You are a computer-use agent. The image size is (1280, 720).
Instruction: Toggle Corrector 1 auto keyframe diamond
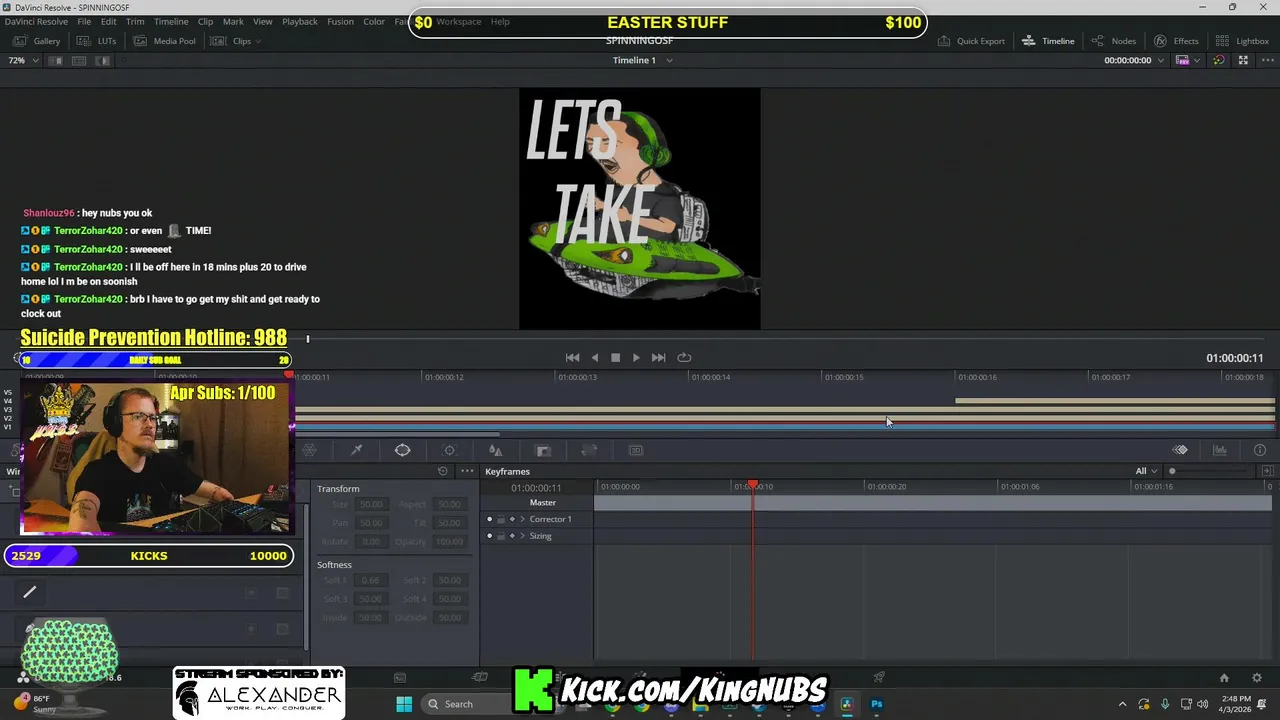[x=512, y=519]
